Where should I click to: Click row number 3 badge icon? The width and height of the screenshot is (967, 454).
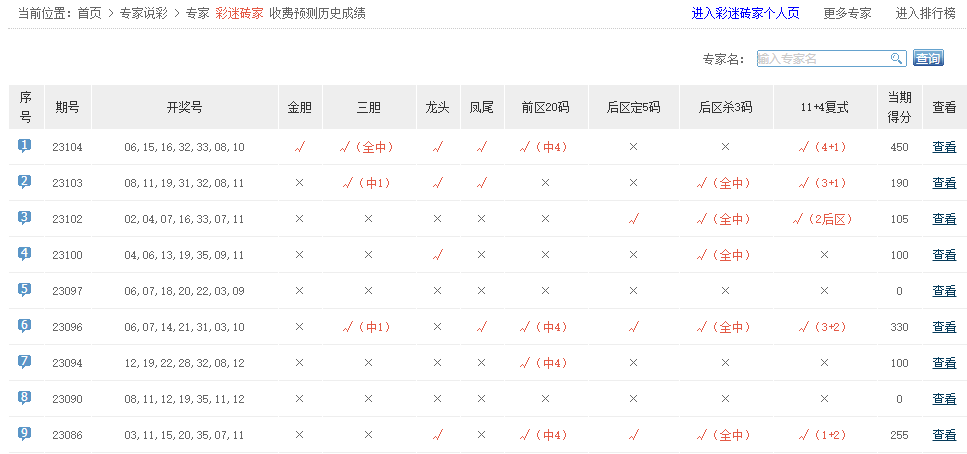point(25,218)
